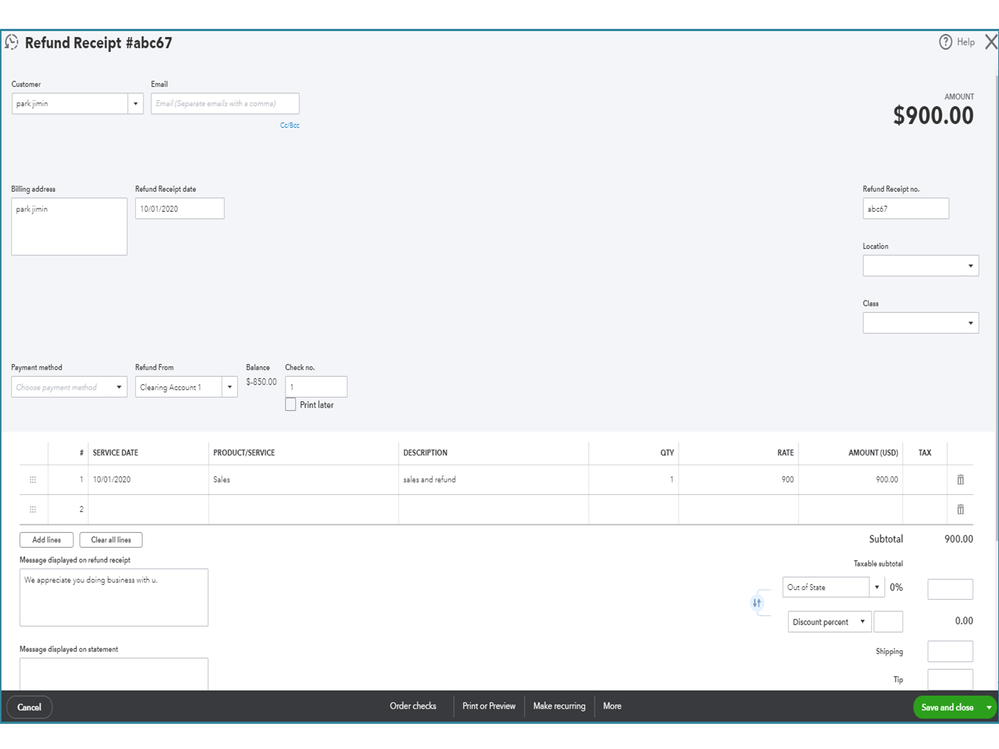The height and width of the screenshot is (749, 999).
Task: Click the Refund Receipt date field
Action: coord(179,209)
